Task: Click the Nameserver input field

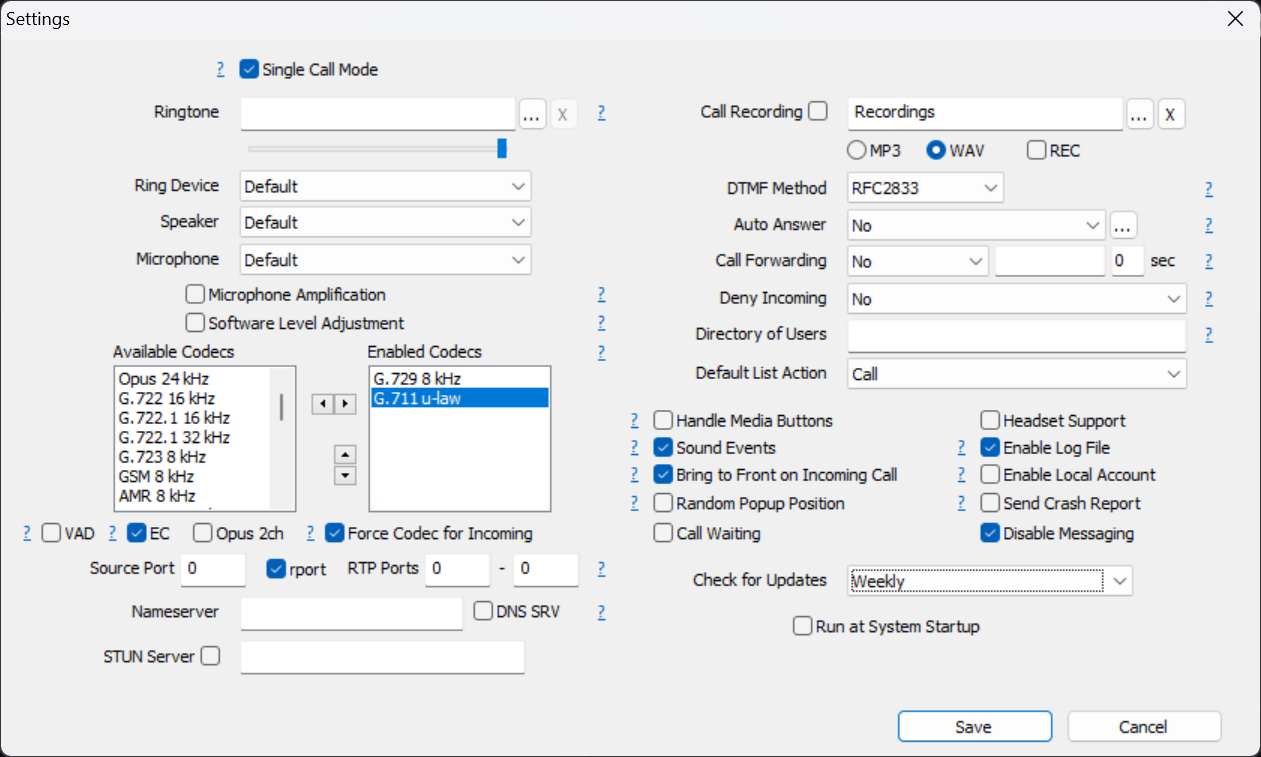Action: 350,611
